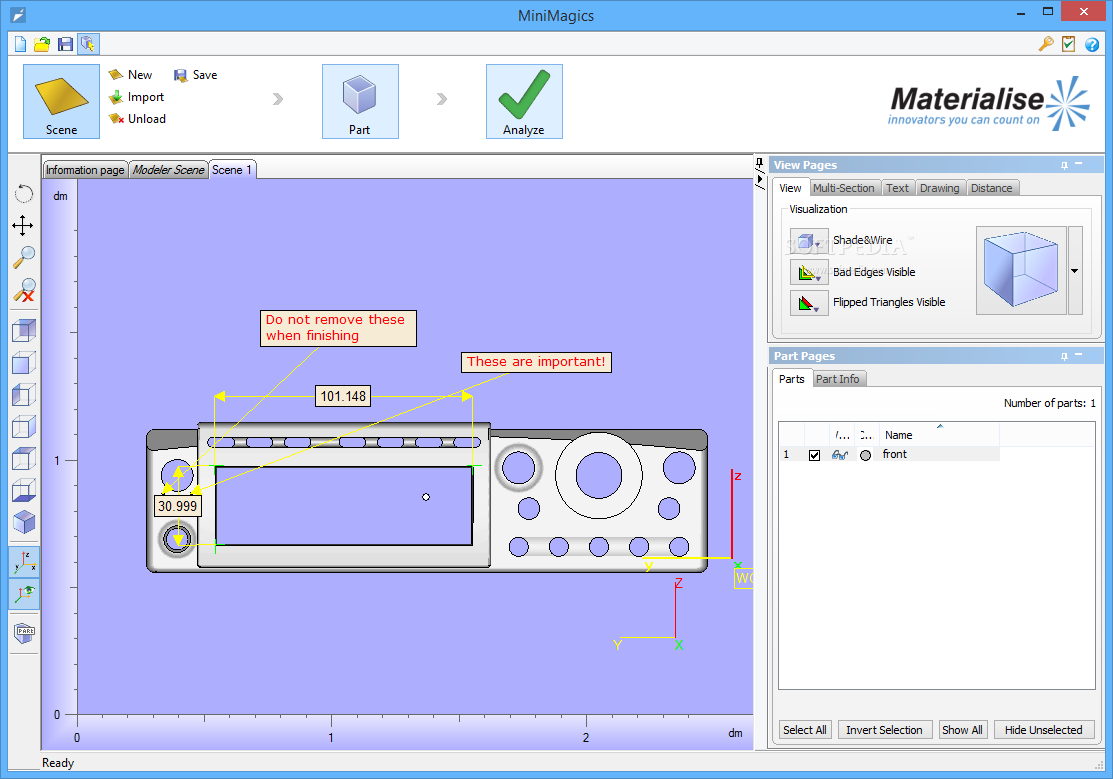Activate the Zoom magnifier tool
The image size is (1113, 779).
coord(24,257)
